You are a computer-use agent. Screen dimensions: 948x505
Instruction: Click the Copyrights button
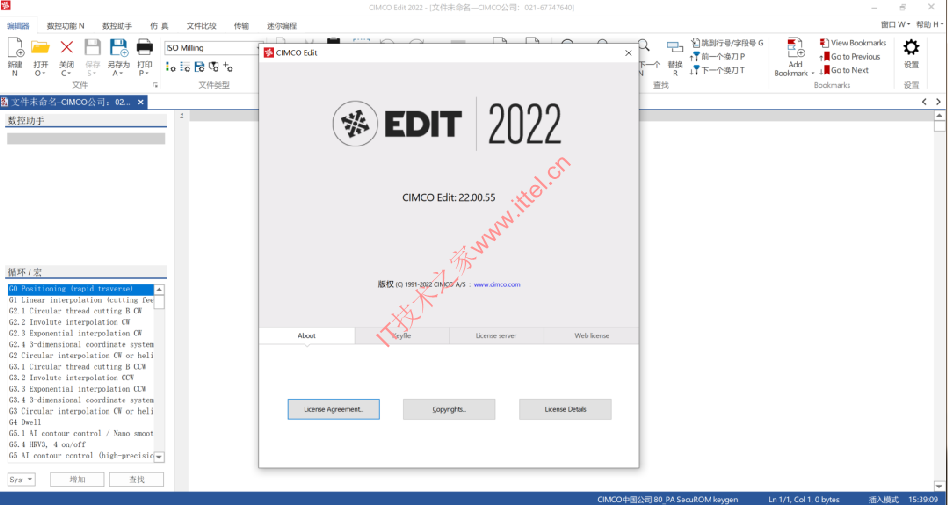point(449,409)
